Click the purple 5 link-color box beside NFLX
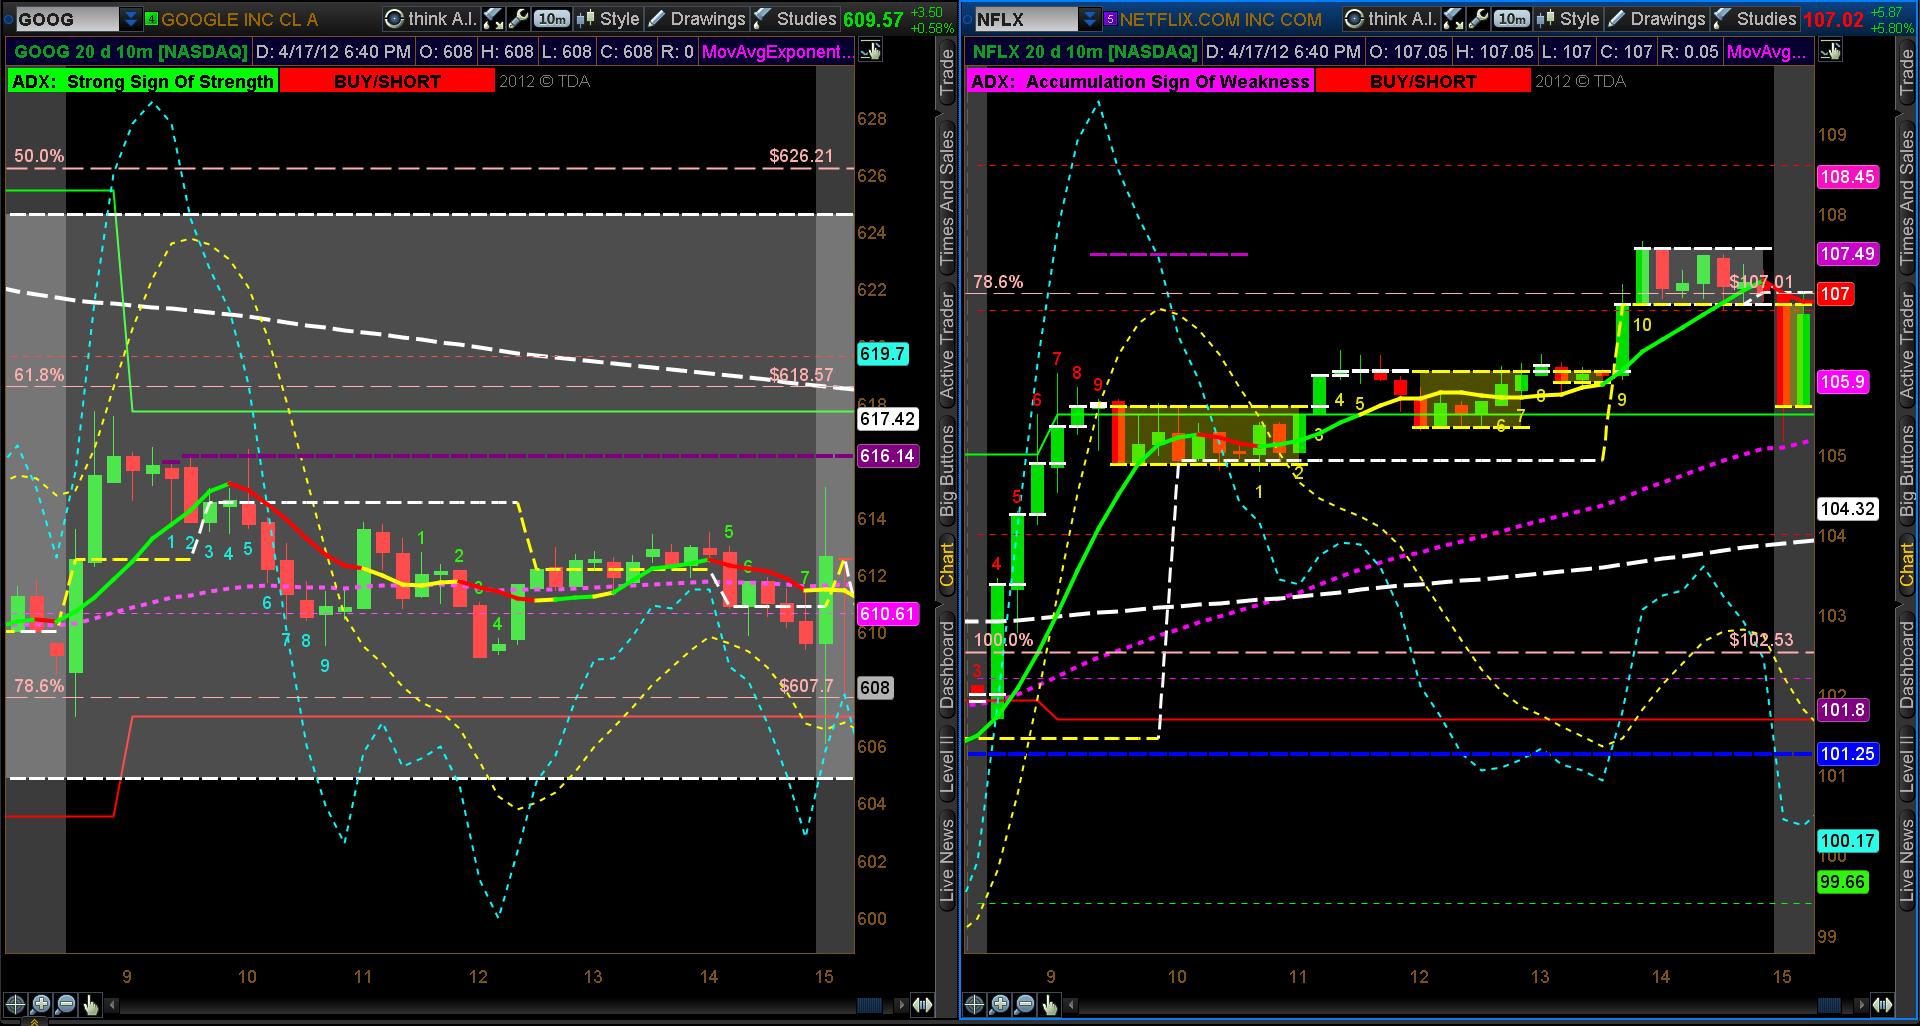The height and width of the screenshot is (1026, 1920). coord(1111,19)
